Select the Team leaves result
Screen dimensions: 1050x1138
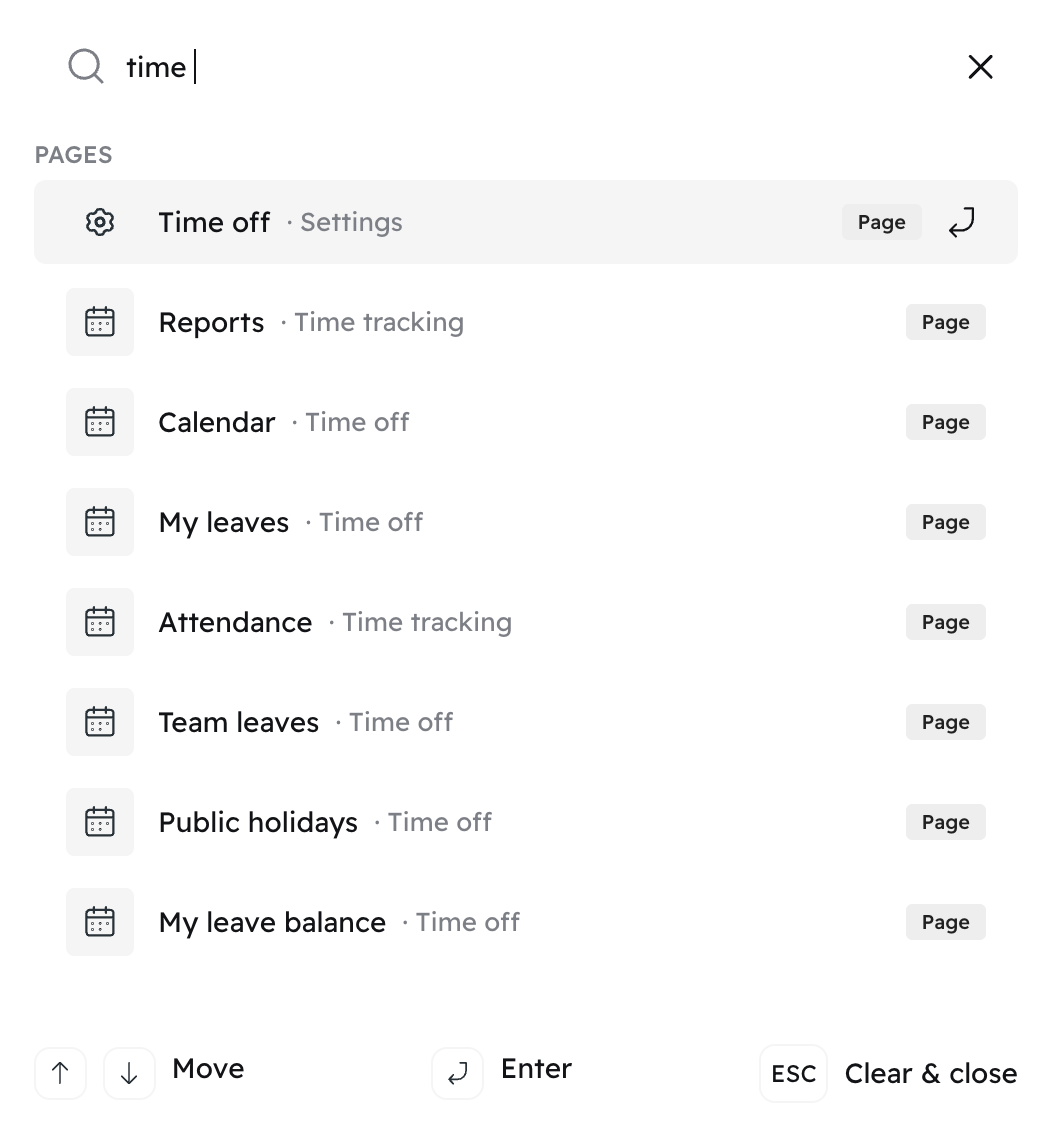click(x=526, y=723)
